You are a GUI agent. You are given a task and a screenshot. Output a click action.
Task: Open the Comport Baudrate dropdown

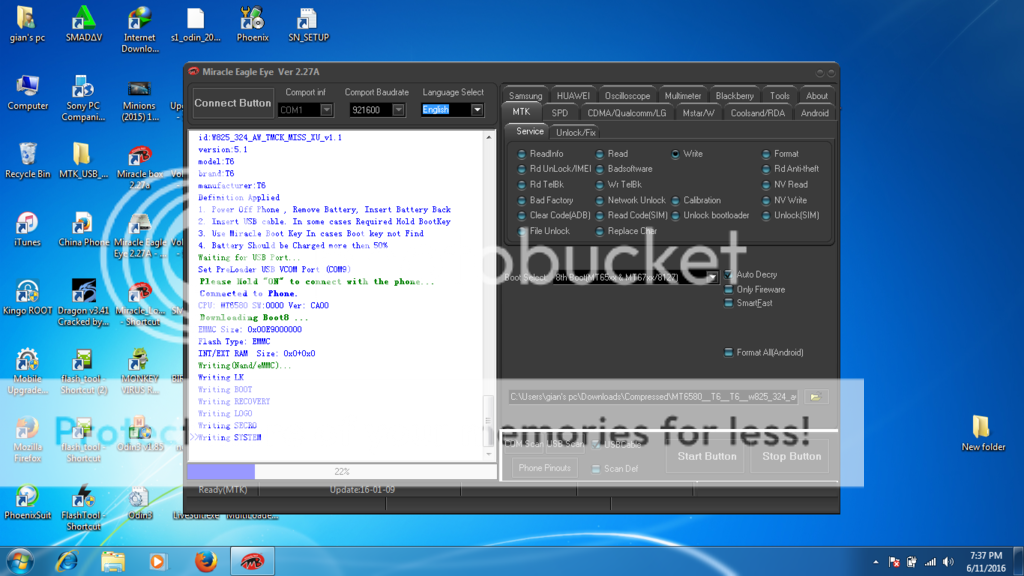click(x=398, y=110)
